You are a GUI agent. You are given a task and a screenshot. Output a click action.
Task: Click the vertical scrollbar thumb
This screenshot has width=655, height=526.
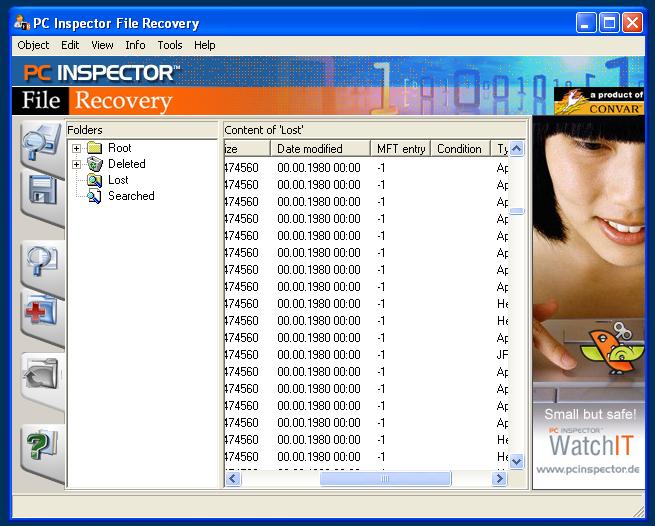click(517, 211)
